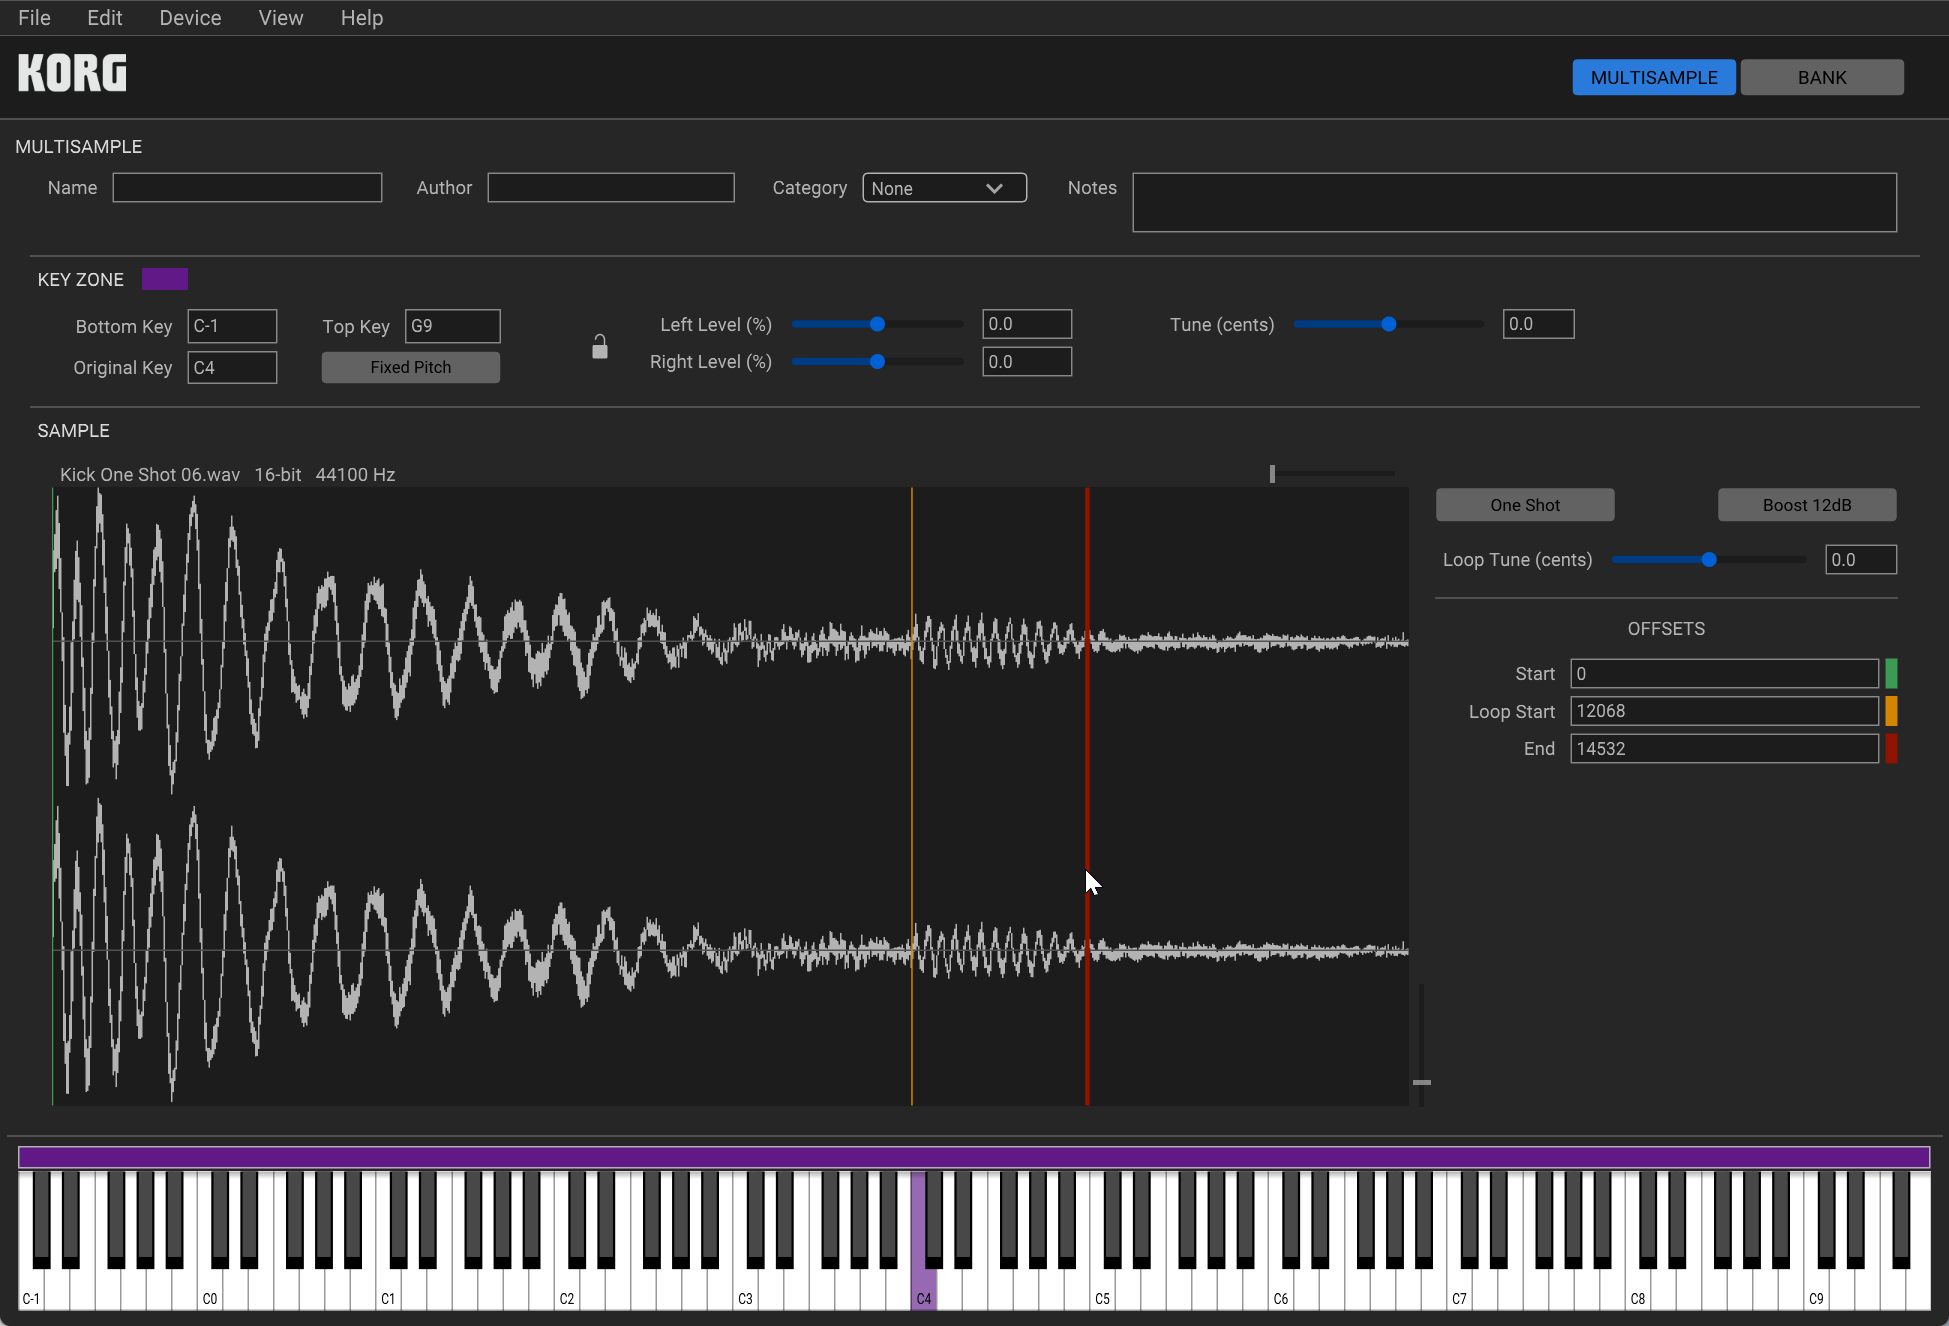Click the purple Key Zone color swatch
This screenshot has height=1326, width=1949.
[x=165, y=279]
